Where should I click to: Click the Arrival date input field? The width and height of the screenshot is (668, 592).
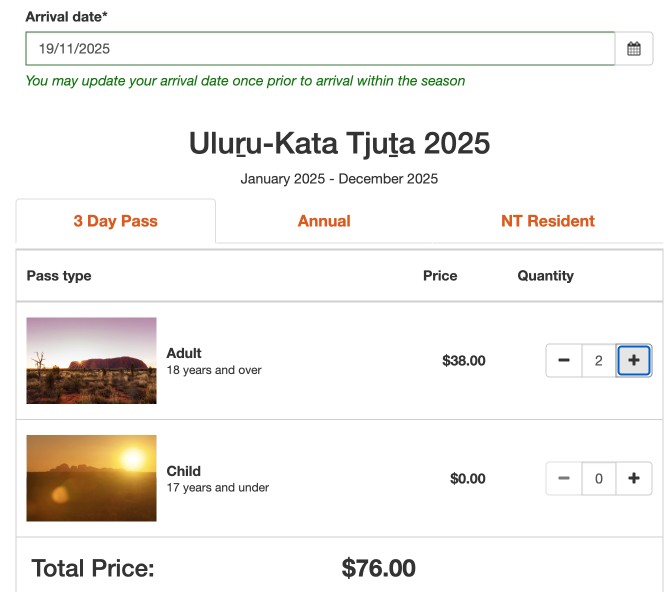tap(320, 49)
